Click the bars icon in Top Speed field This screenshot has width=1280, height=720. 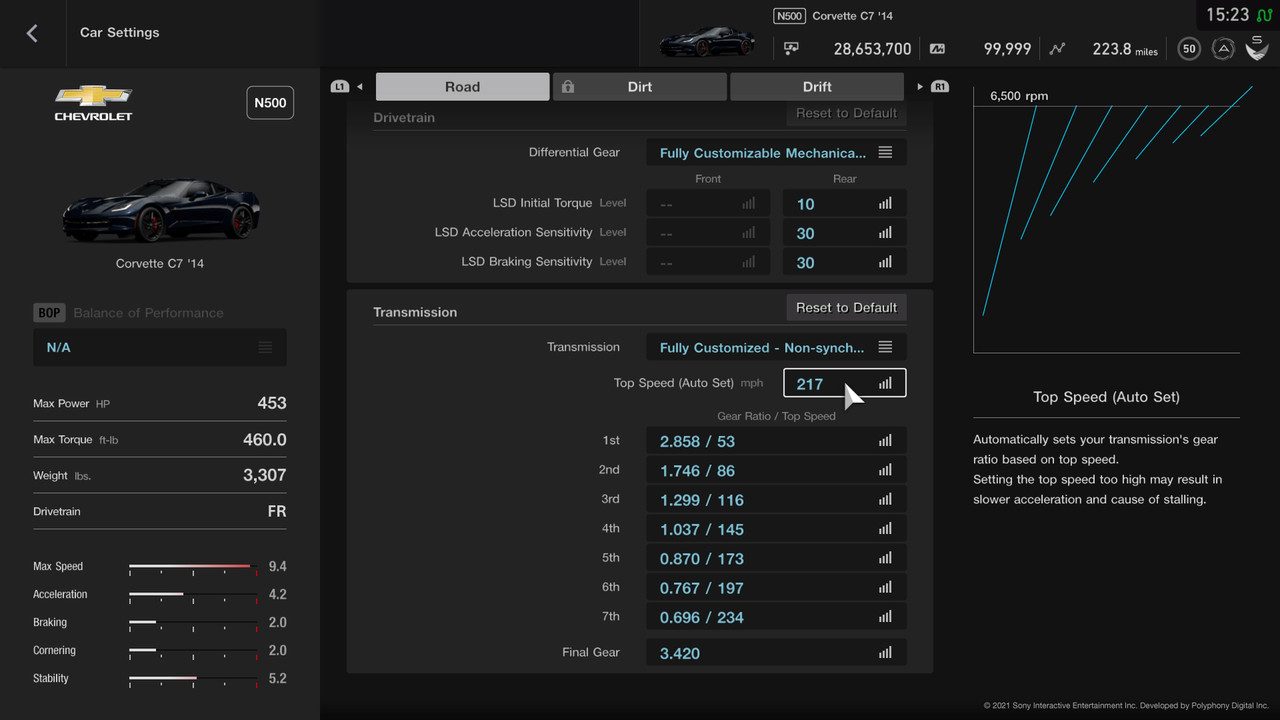[885, 383]
